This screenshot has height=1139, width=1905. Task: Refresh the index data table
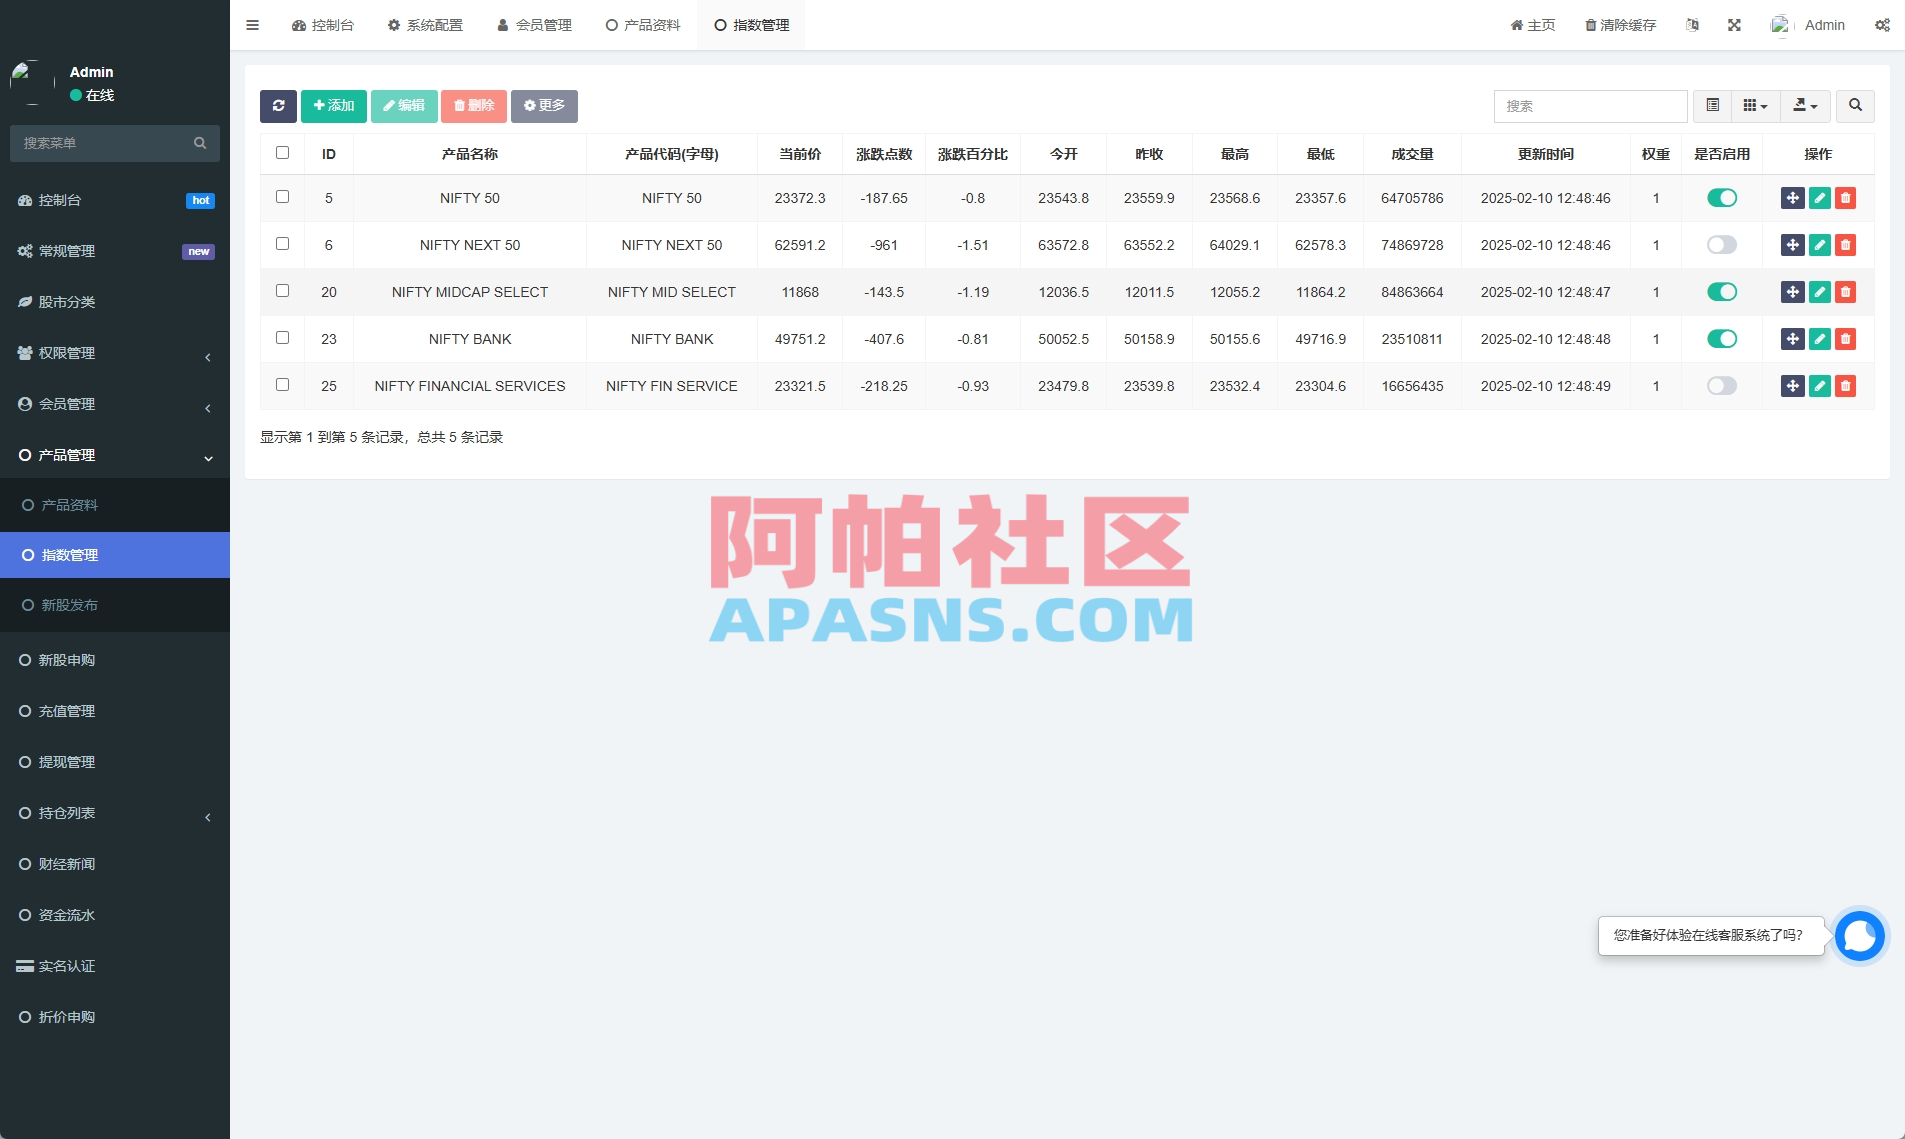coord(278,106)
